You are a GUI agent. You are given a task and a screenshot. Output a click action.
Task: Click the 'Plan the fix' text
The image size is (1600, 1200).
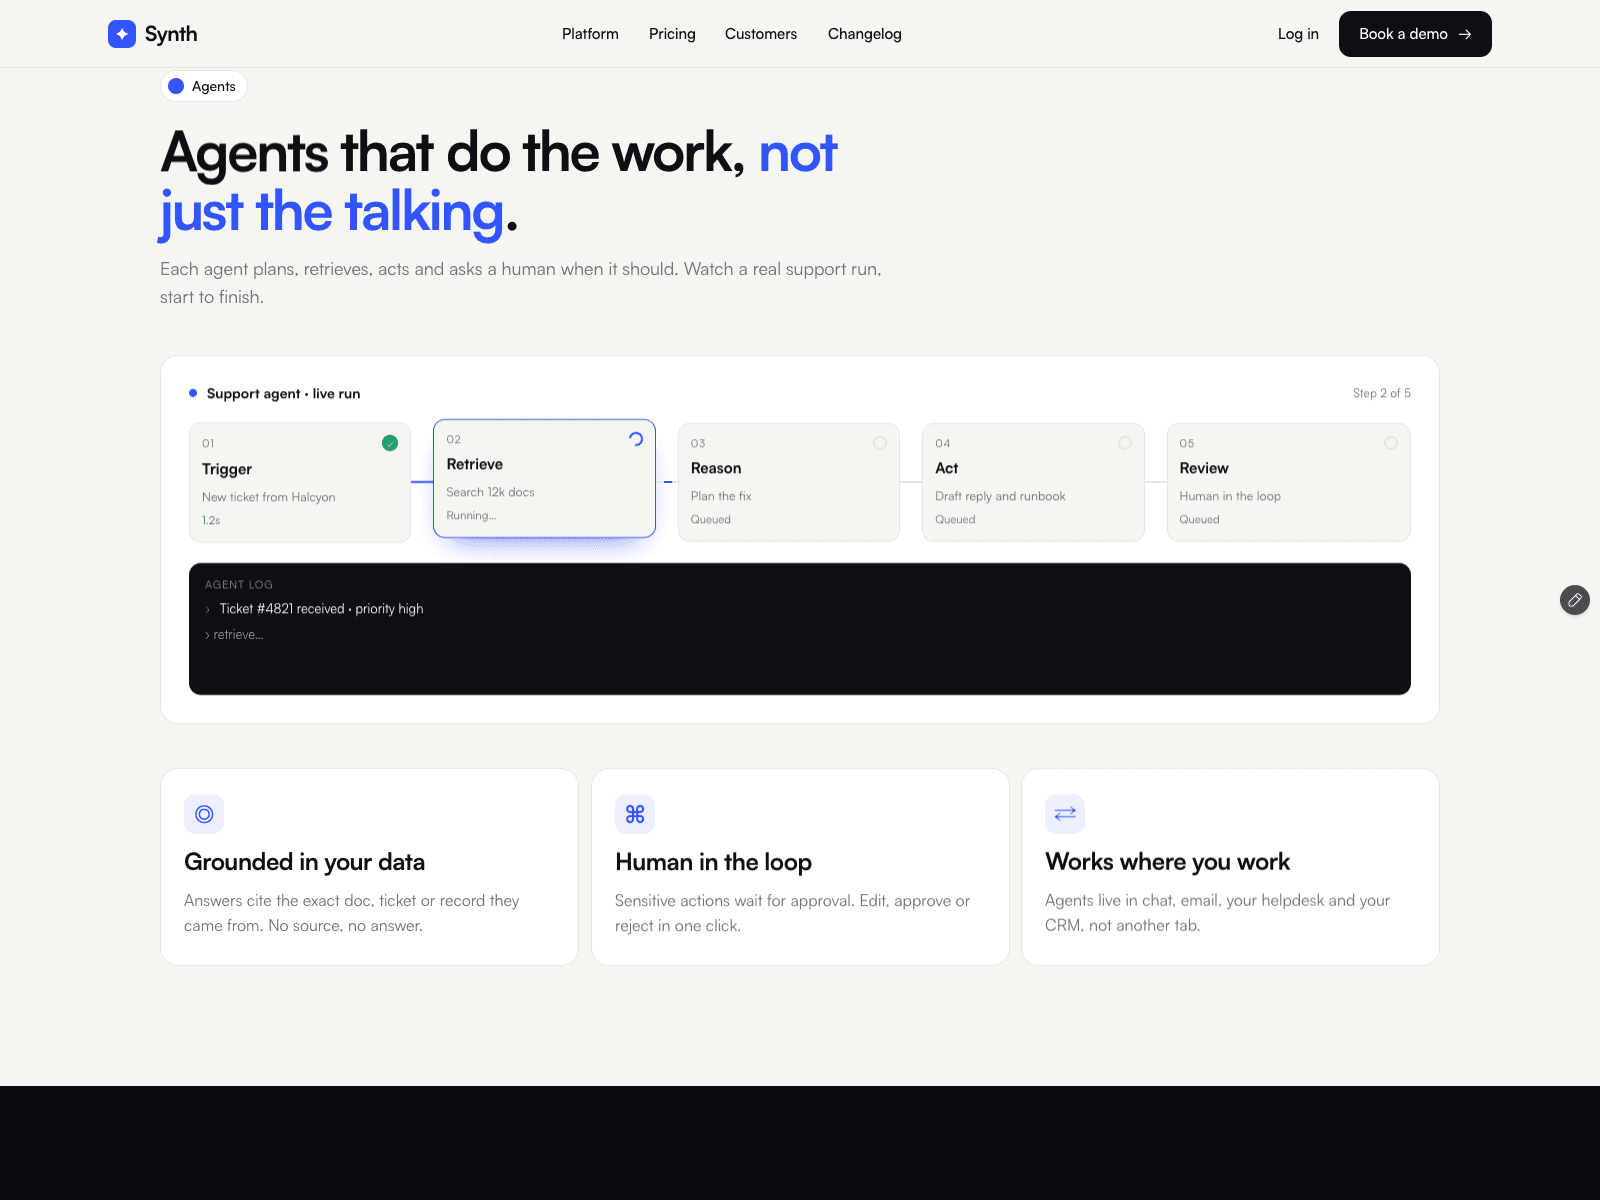721,496
